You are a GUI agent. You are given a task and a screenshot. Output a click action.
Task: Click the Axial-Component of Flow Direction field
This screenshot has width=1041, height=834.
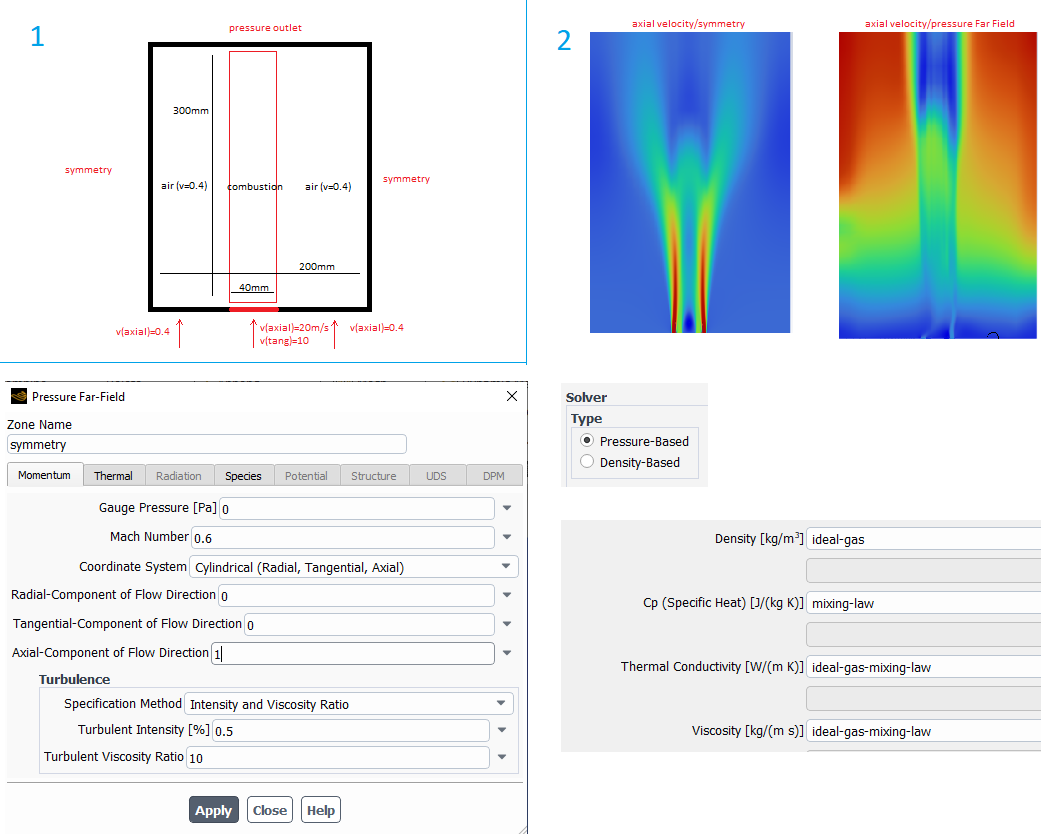353,654
